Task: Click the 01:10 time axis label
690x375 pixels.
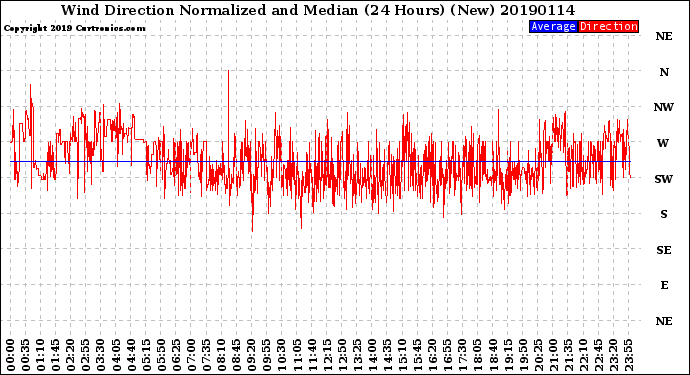Action: [x=40, y=355]
